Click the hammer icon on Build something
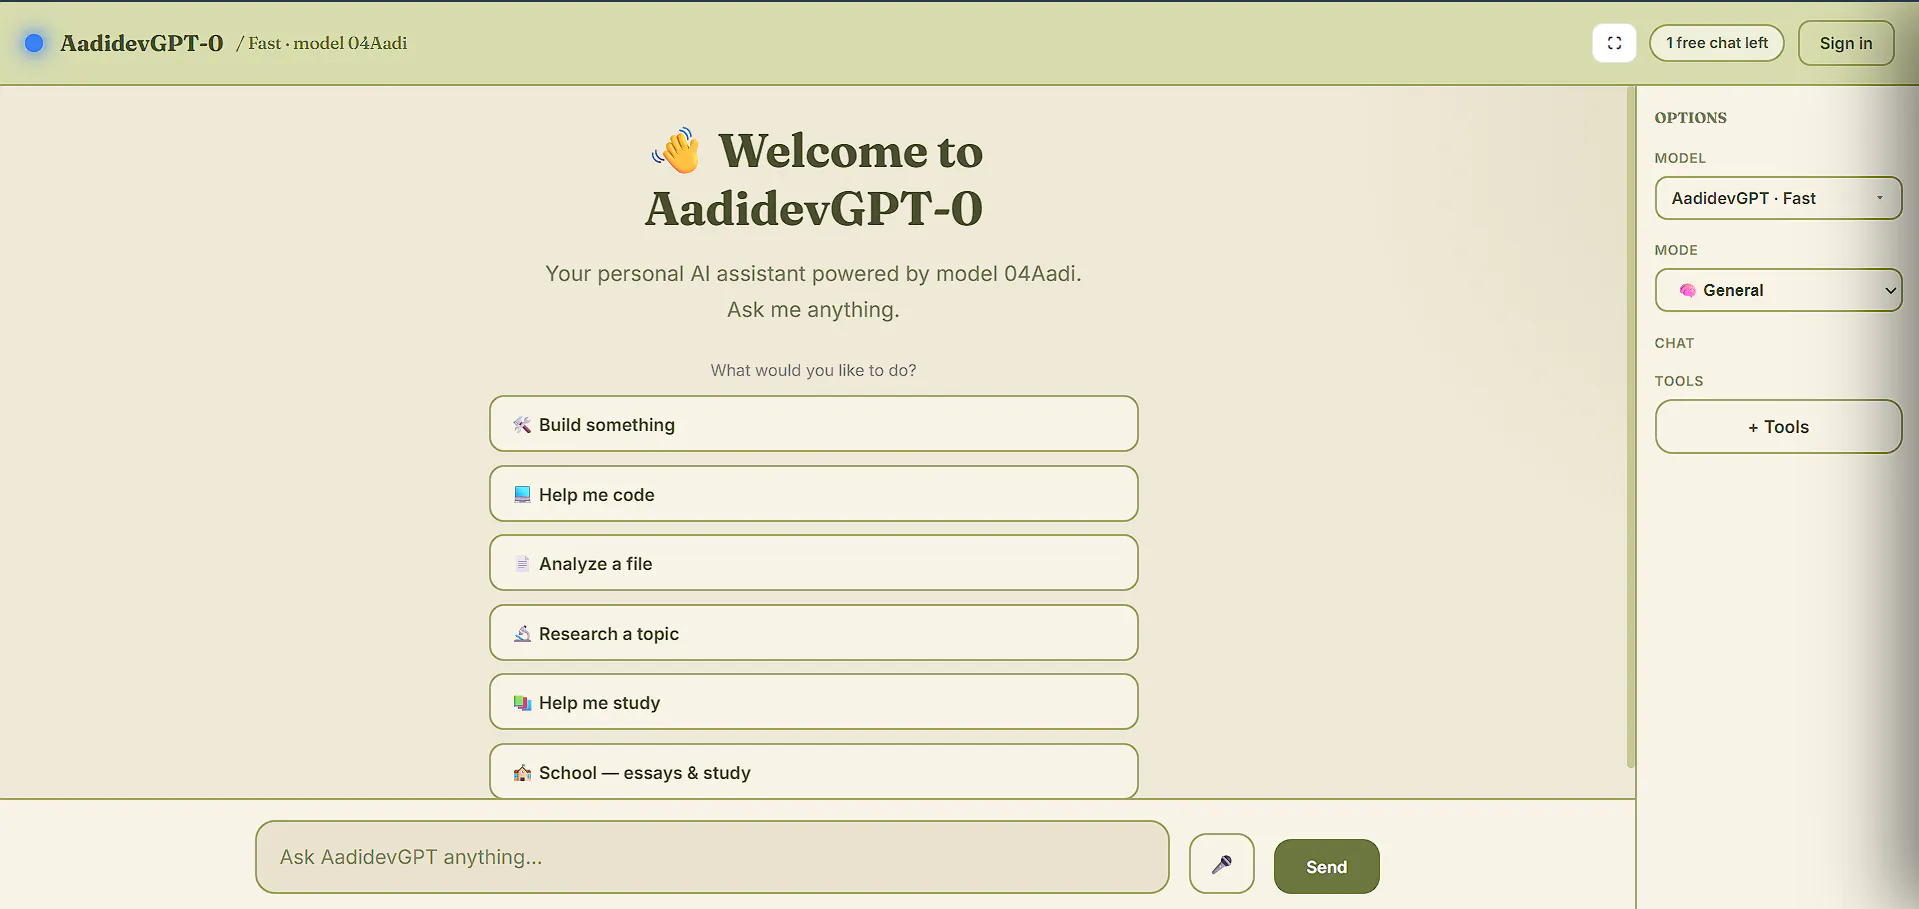1919x909 pixels. click(x=522, y=425)
